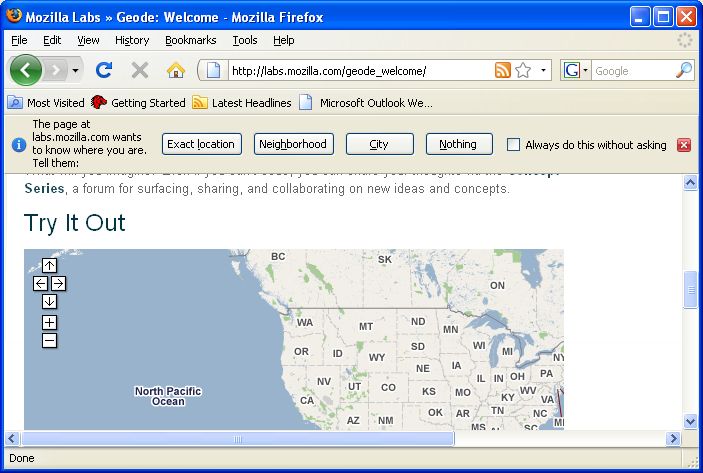Open the back/forward history dropdown arrow
703x473 pixels.
coord(75,70)
